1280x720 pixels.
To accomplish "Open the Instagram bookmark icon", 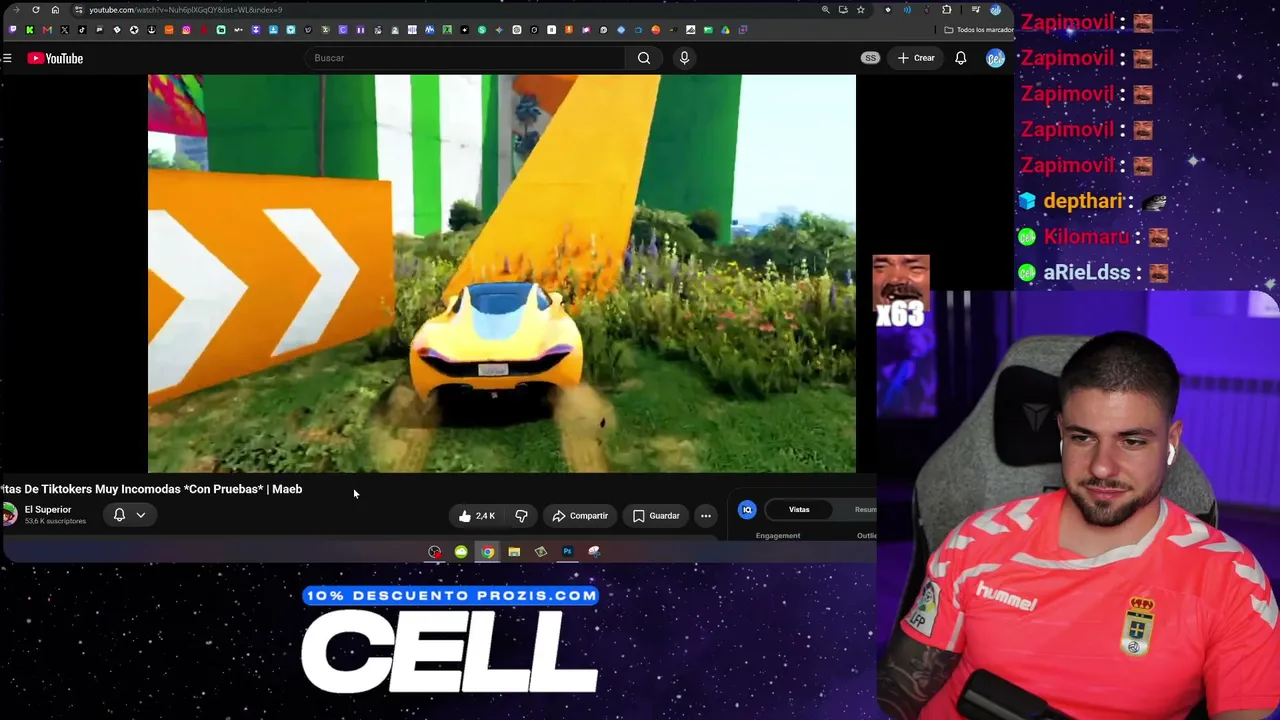I will coord(186,30).
